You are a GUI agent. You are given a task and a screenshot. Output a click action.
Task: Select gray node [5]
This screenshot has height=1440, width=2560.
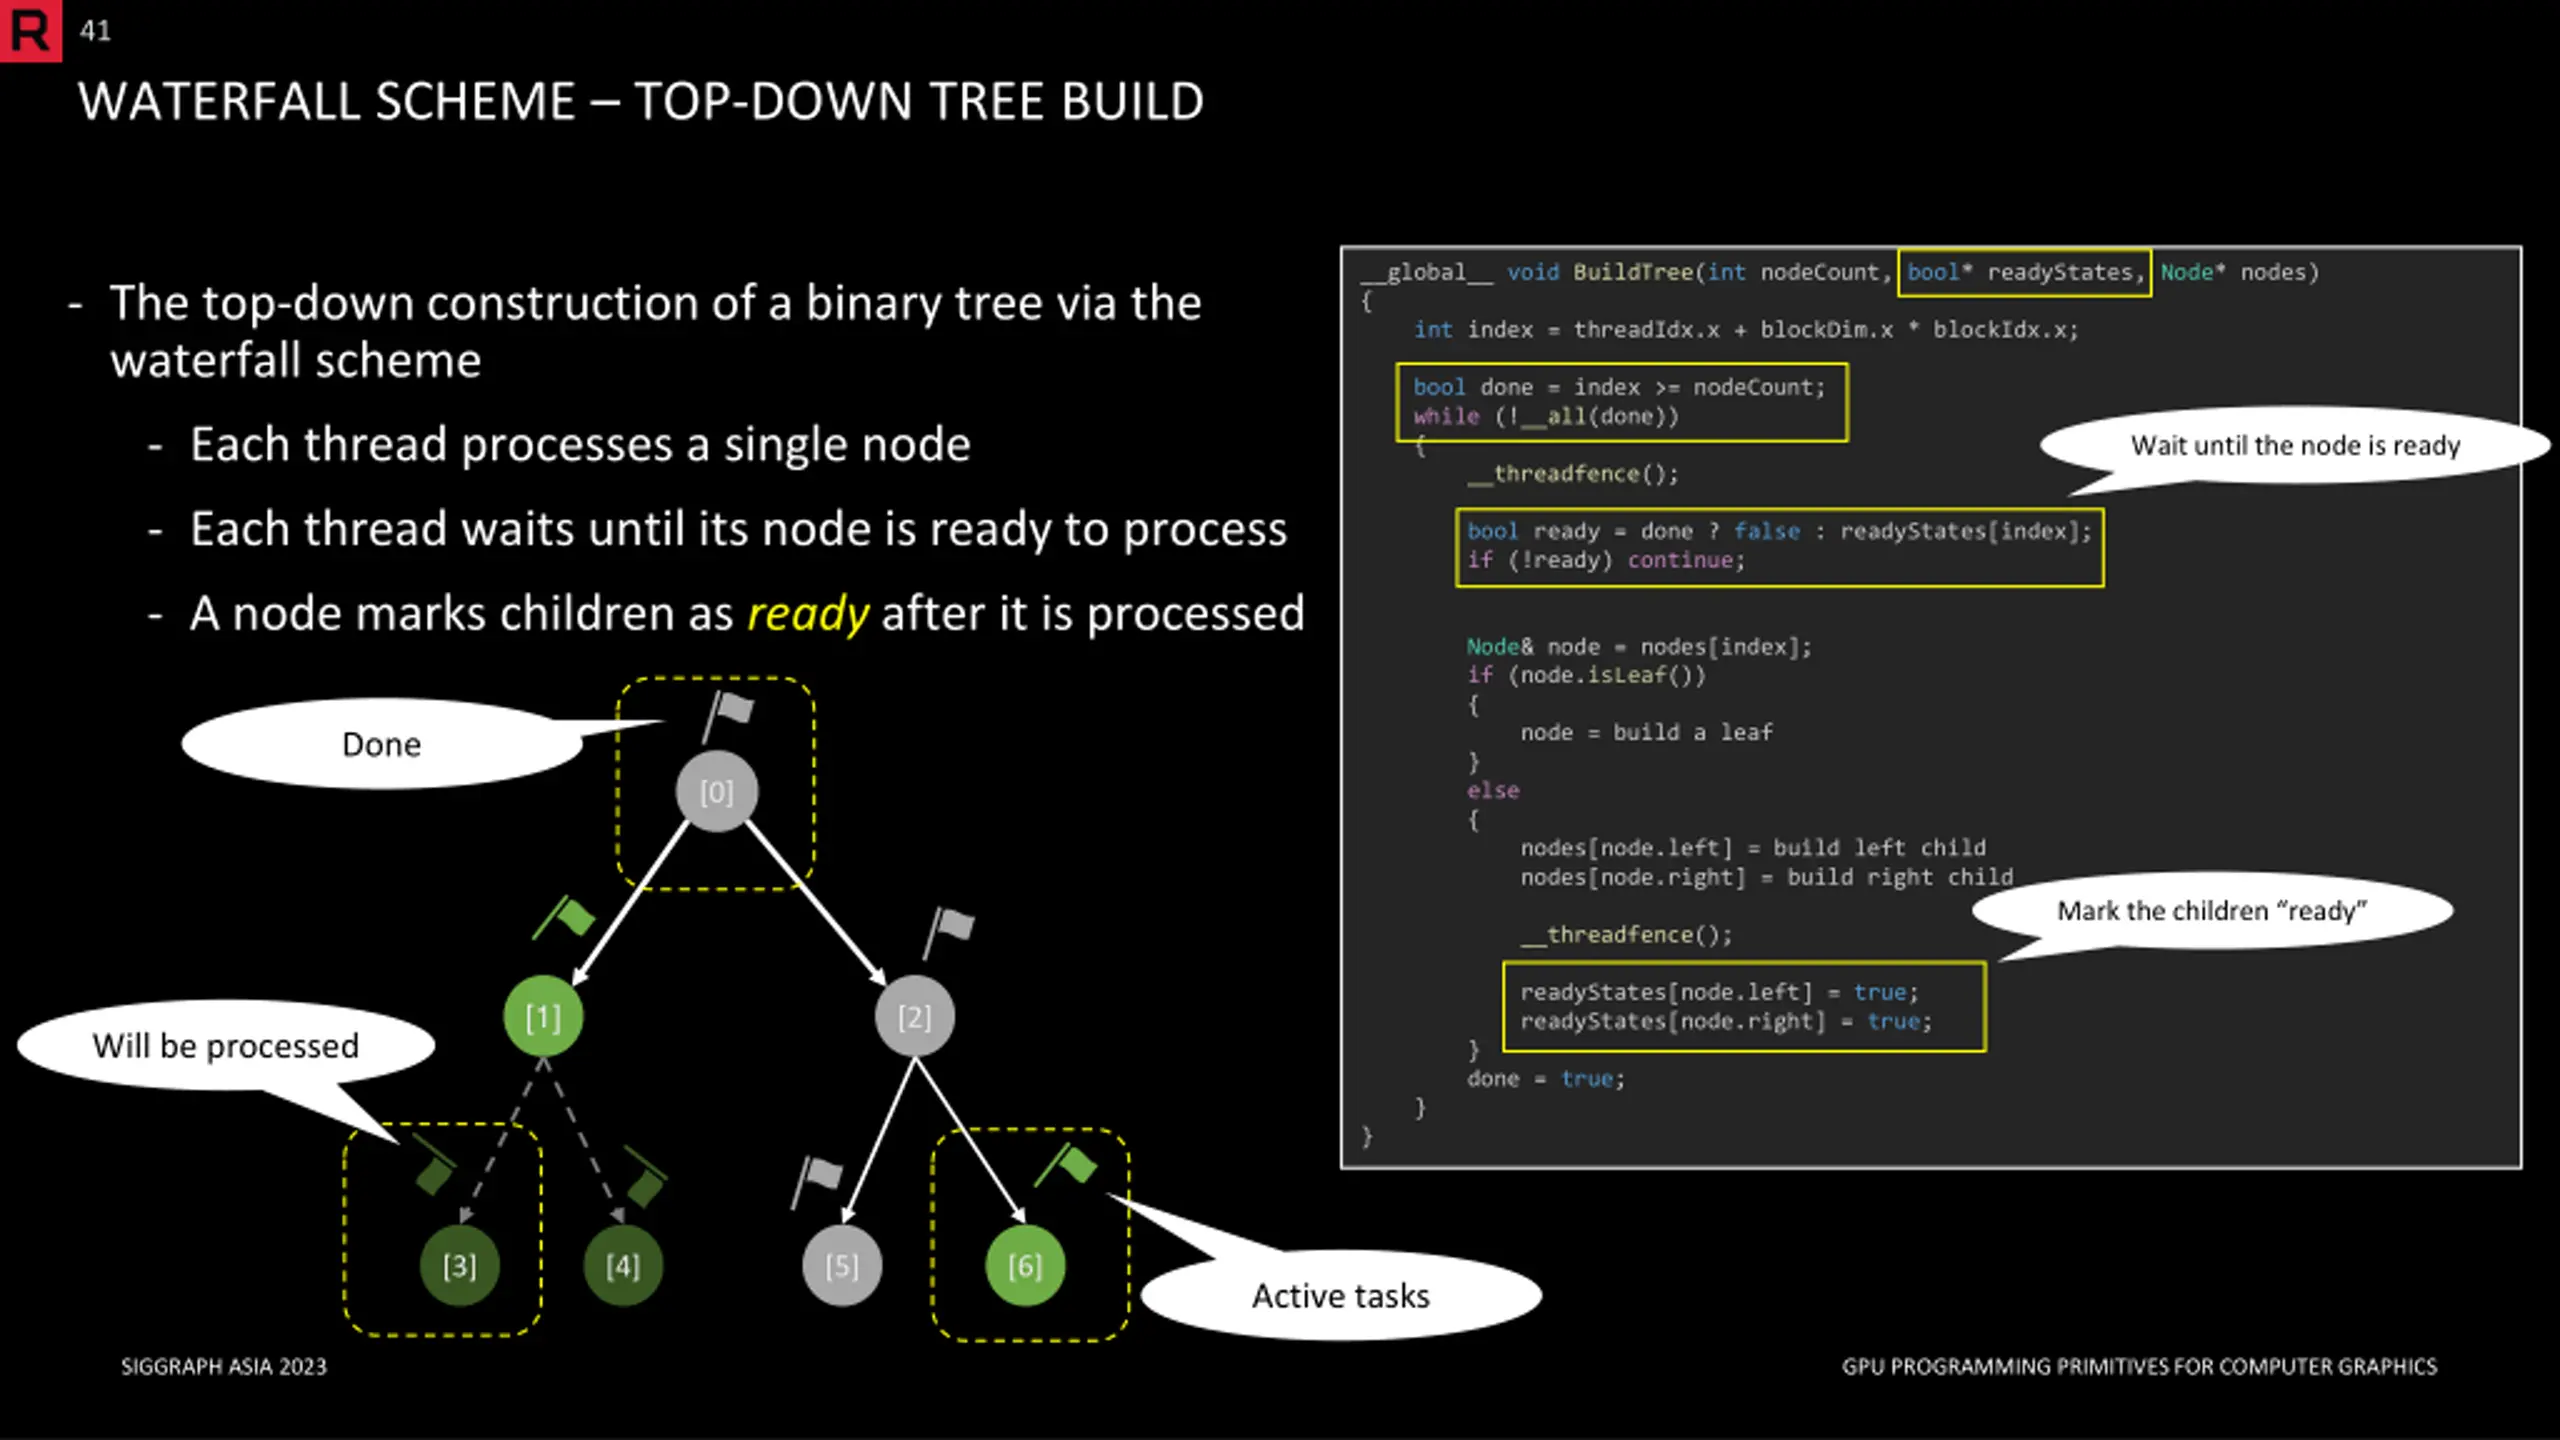pyautogui.click(x=842, y=1266)
